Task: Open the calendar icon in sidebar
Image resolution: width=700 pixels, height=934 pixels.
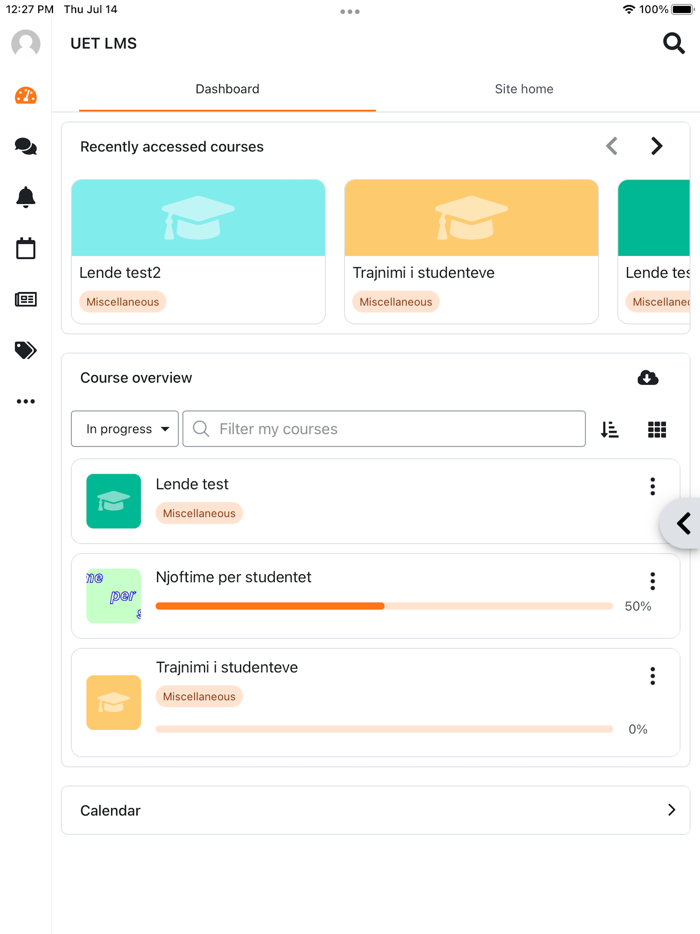Action: coord(26,248)
